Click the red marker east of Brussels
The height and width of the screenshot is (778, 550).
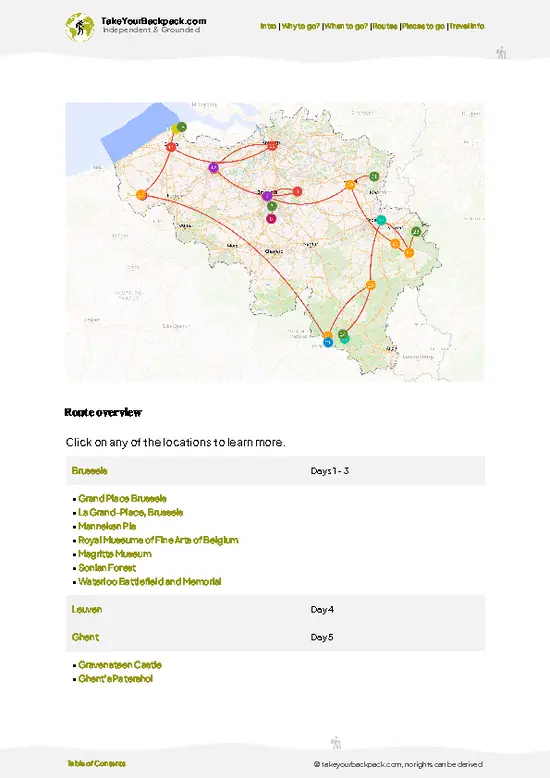(x=297, y=191)
